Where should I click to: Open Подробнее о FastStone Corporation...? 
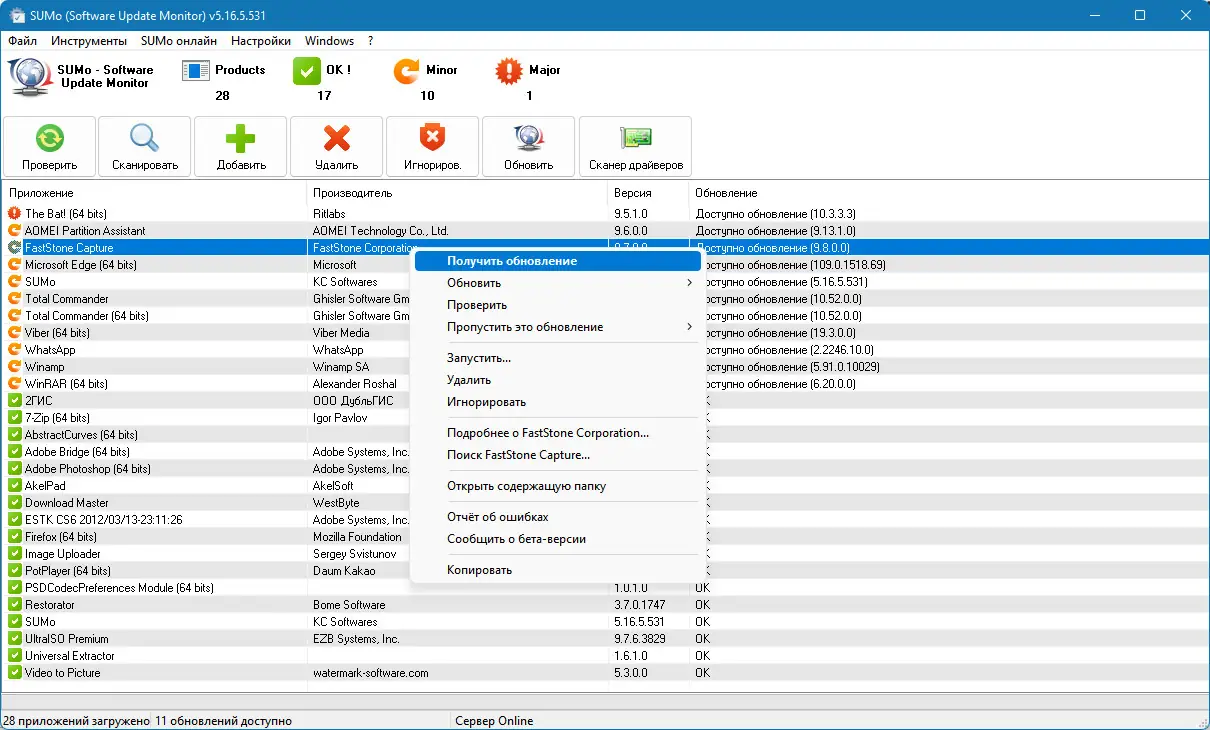[557, 433]
